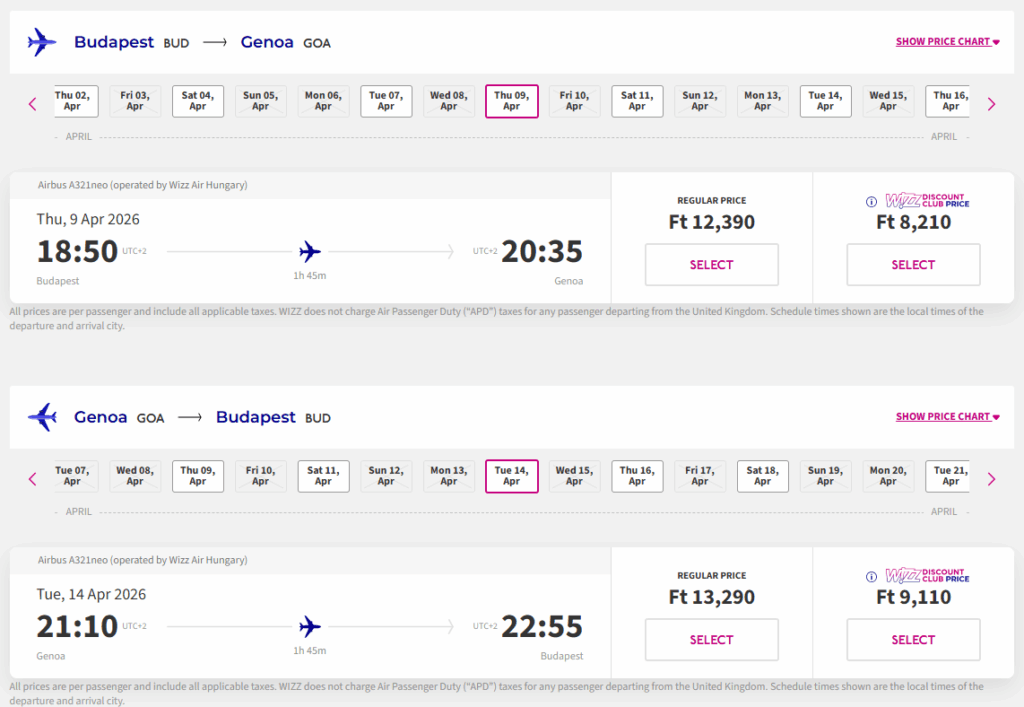Show later outbound dates with right arrow

click(x=991, y=104)
